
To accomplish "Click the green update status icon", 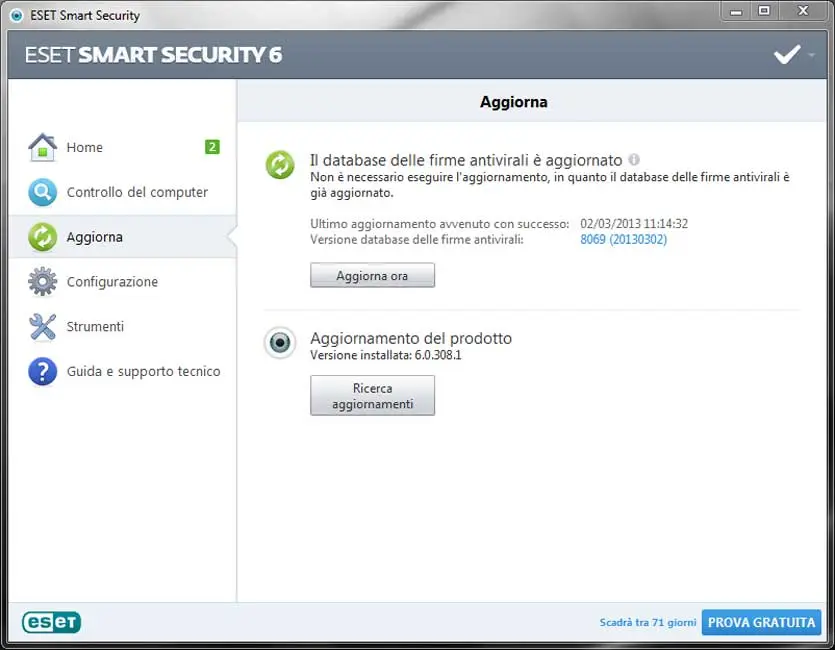I will [280, 164].
